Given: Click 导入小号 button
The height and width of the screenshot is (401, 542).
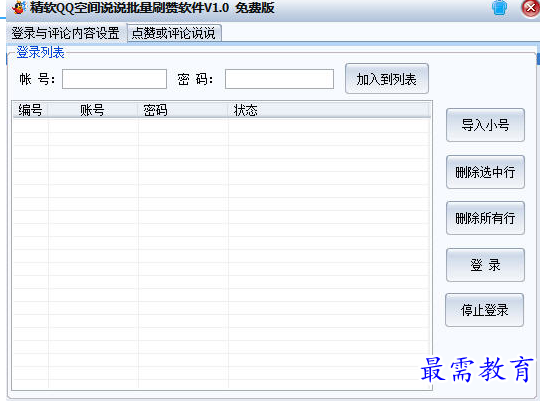Looking at the screenshot, I should pos(485,125).
